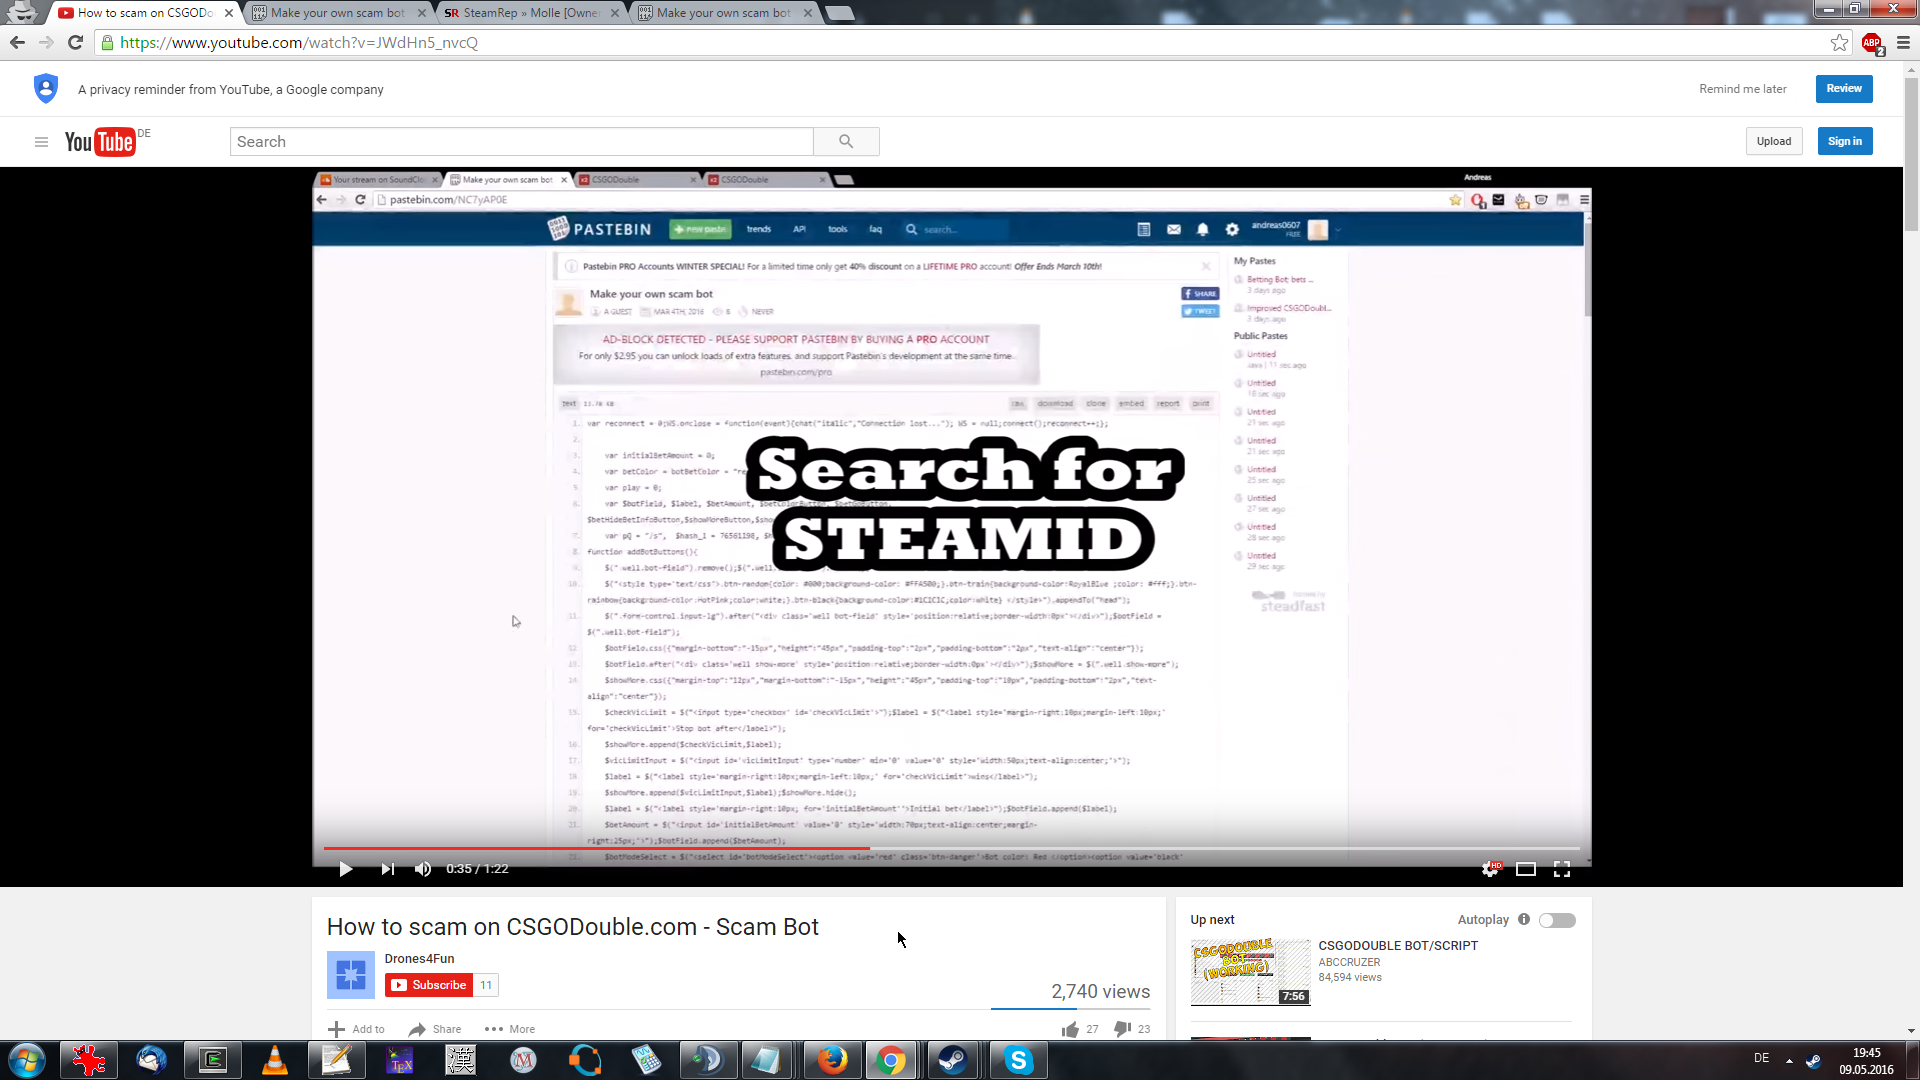The width and height of the screenshot is (1920, 1080).
Task: Open the YouTube hamburger guide menu
Action: (41, 142)
